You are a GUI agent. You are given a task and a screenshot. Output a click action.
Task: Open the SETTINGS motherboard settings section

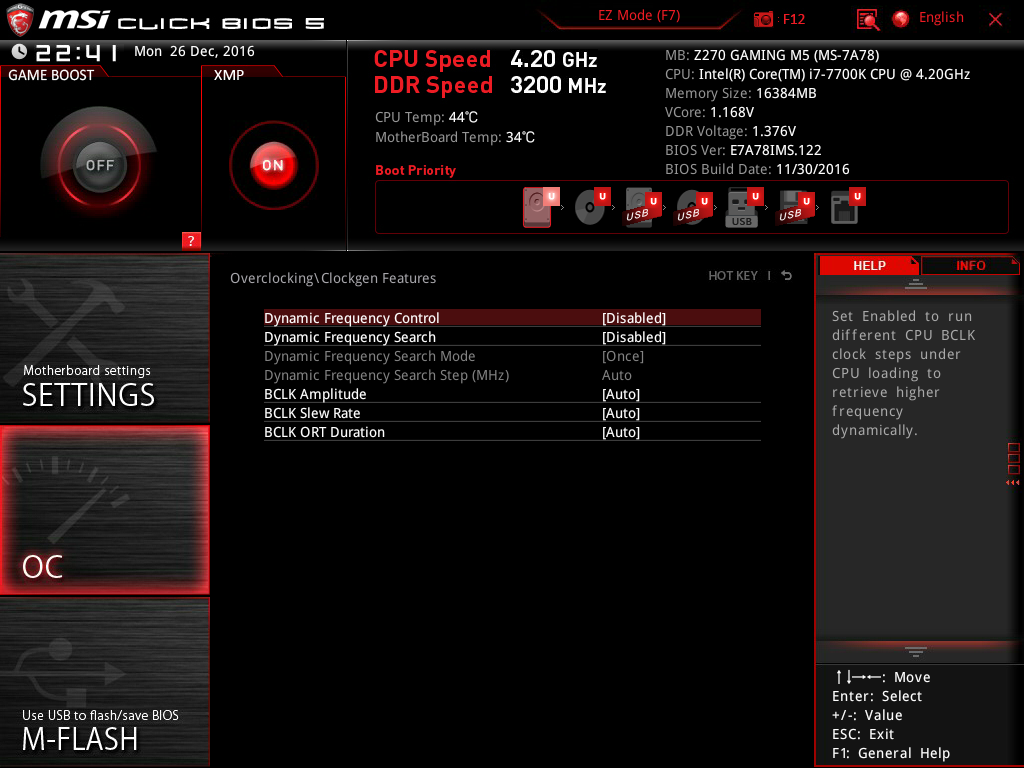tap(104, 338)
